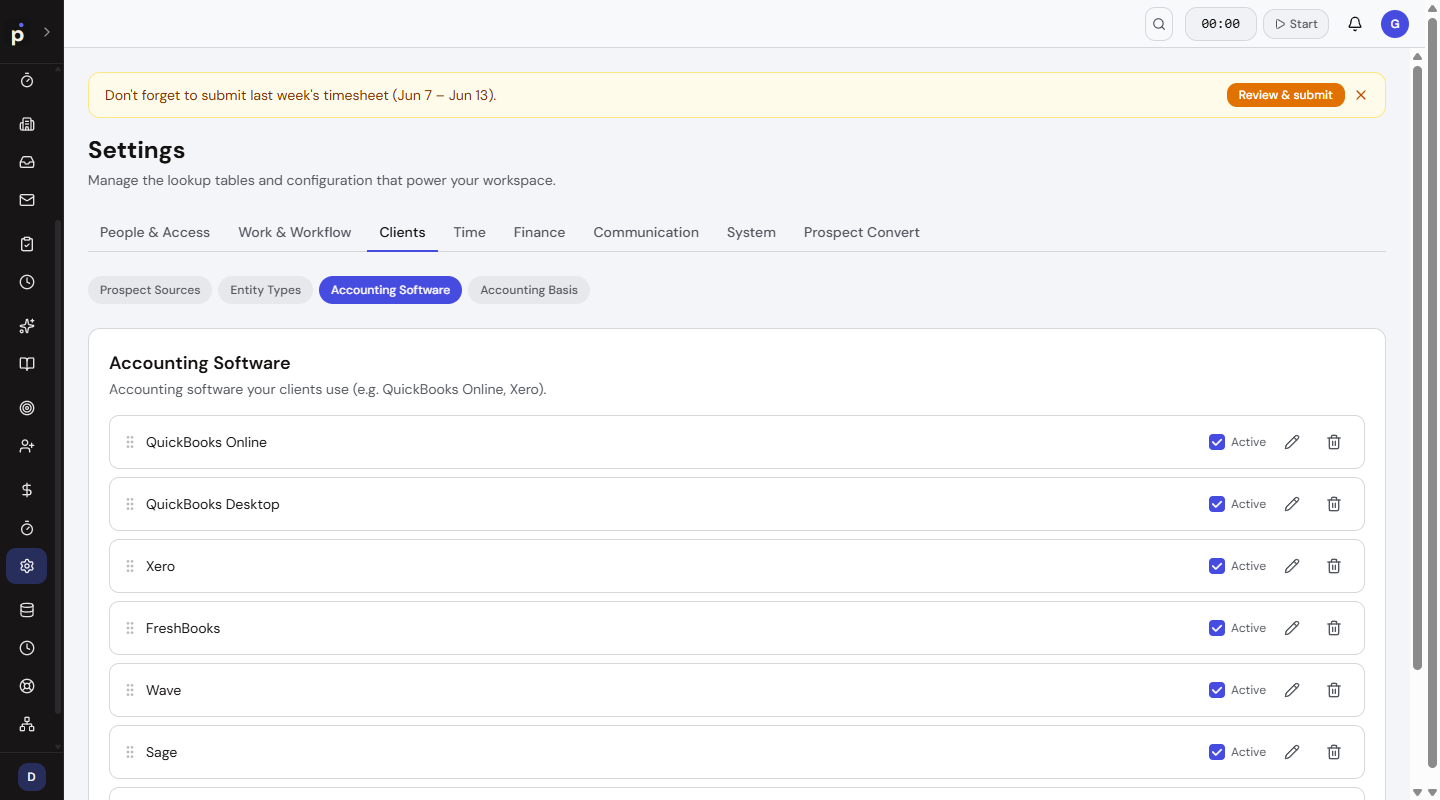1440x800 pixels.
Task: Delete the QuickBooks Desktop entry
Action: (x=1334, y=504)
